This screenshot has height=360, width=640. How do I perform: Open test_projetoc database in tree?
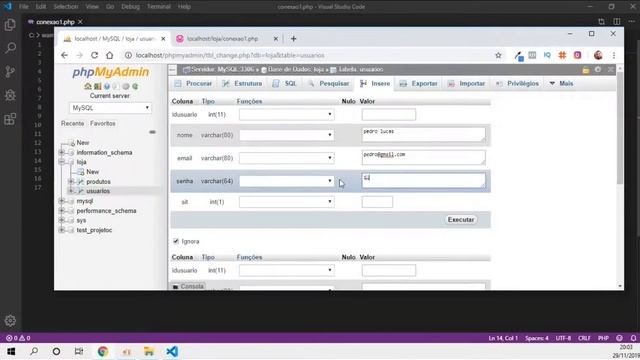[94, 230]
